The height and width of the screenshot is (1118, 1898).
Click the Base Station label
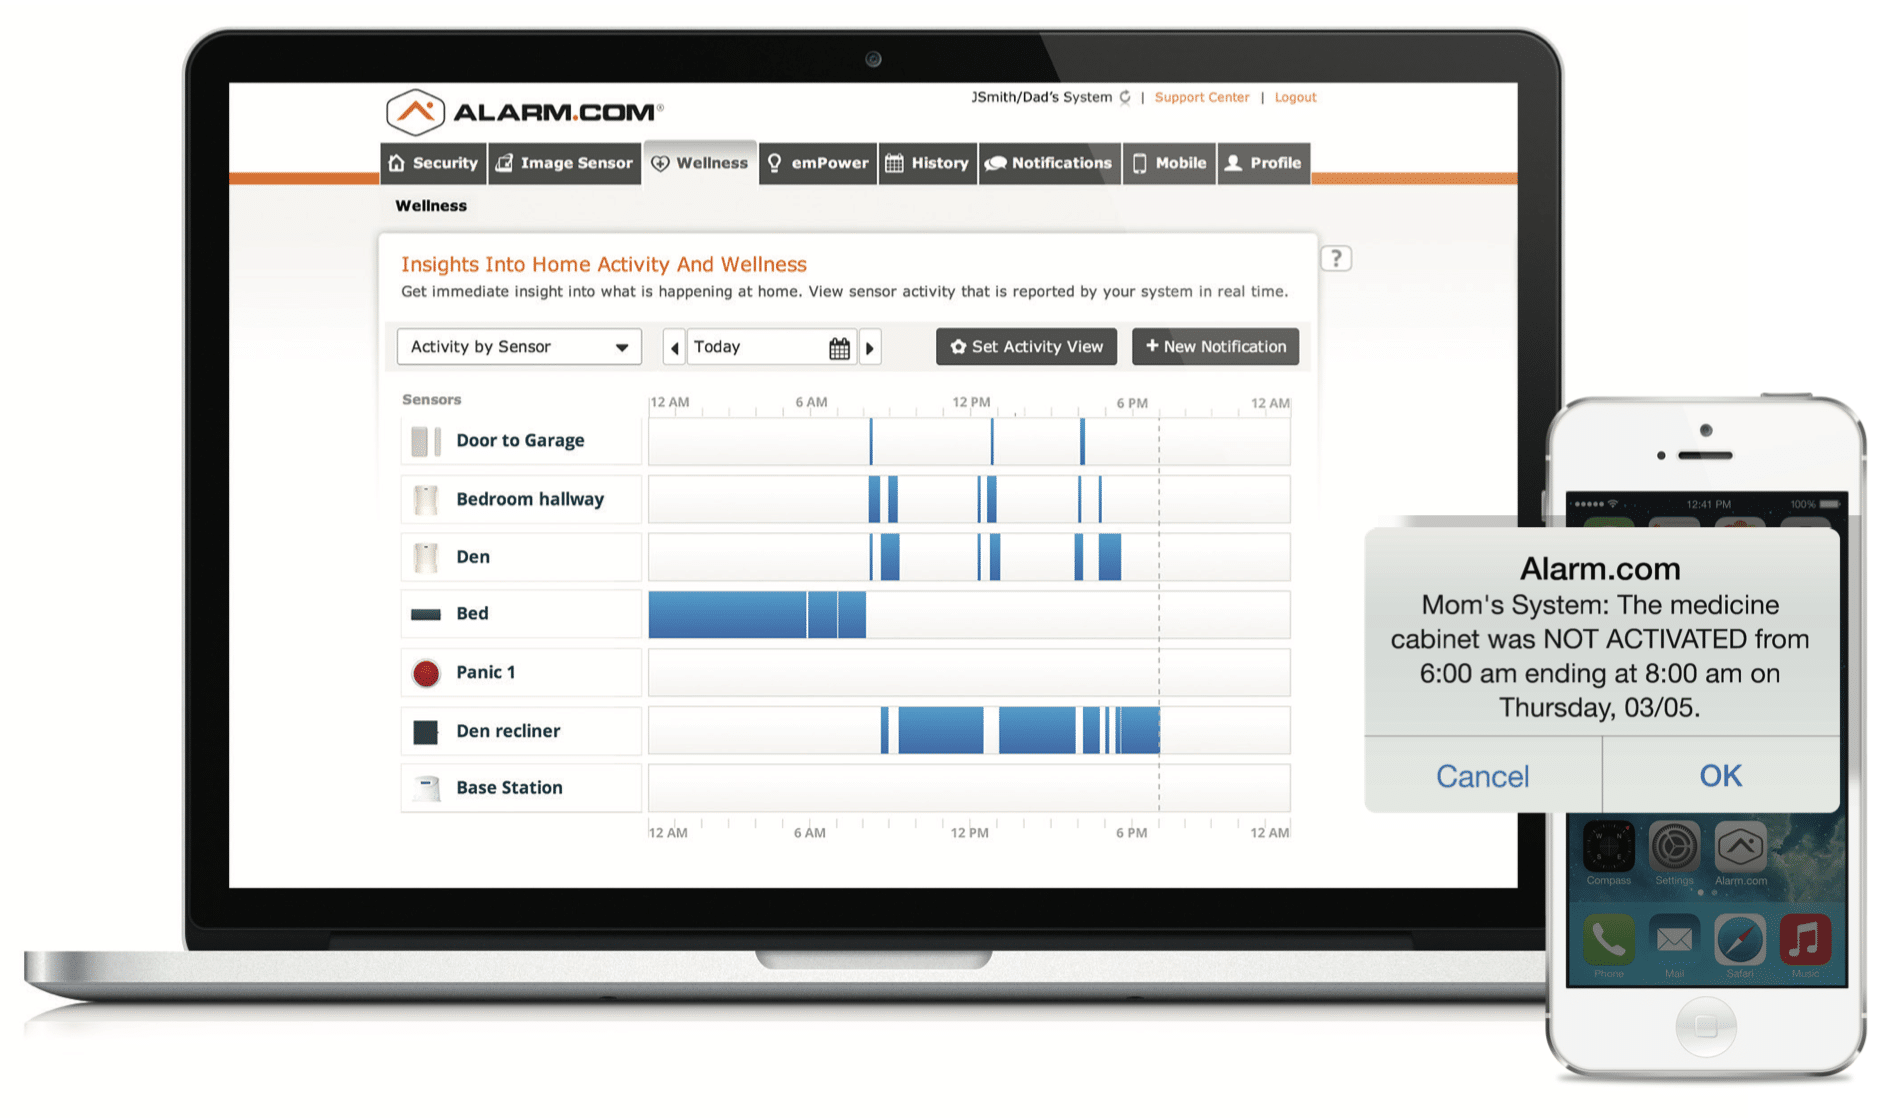[x=509, y=788]
